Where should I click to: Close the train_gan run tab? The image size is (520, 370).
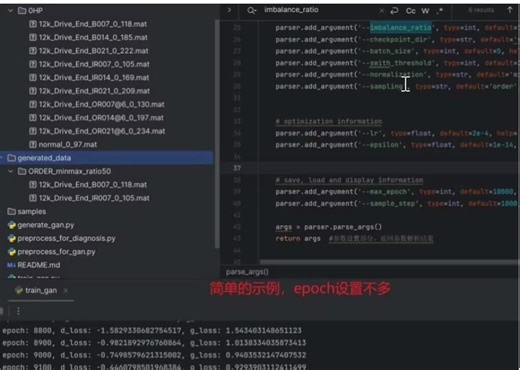click(66, 291)
